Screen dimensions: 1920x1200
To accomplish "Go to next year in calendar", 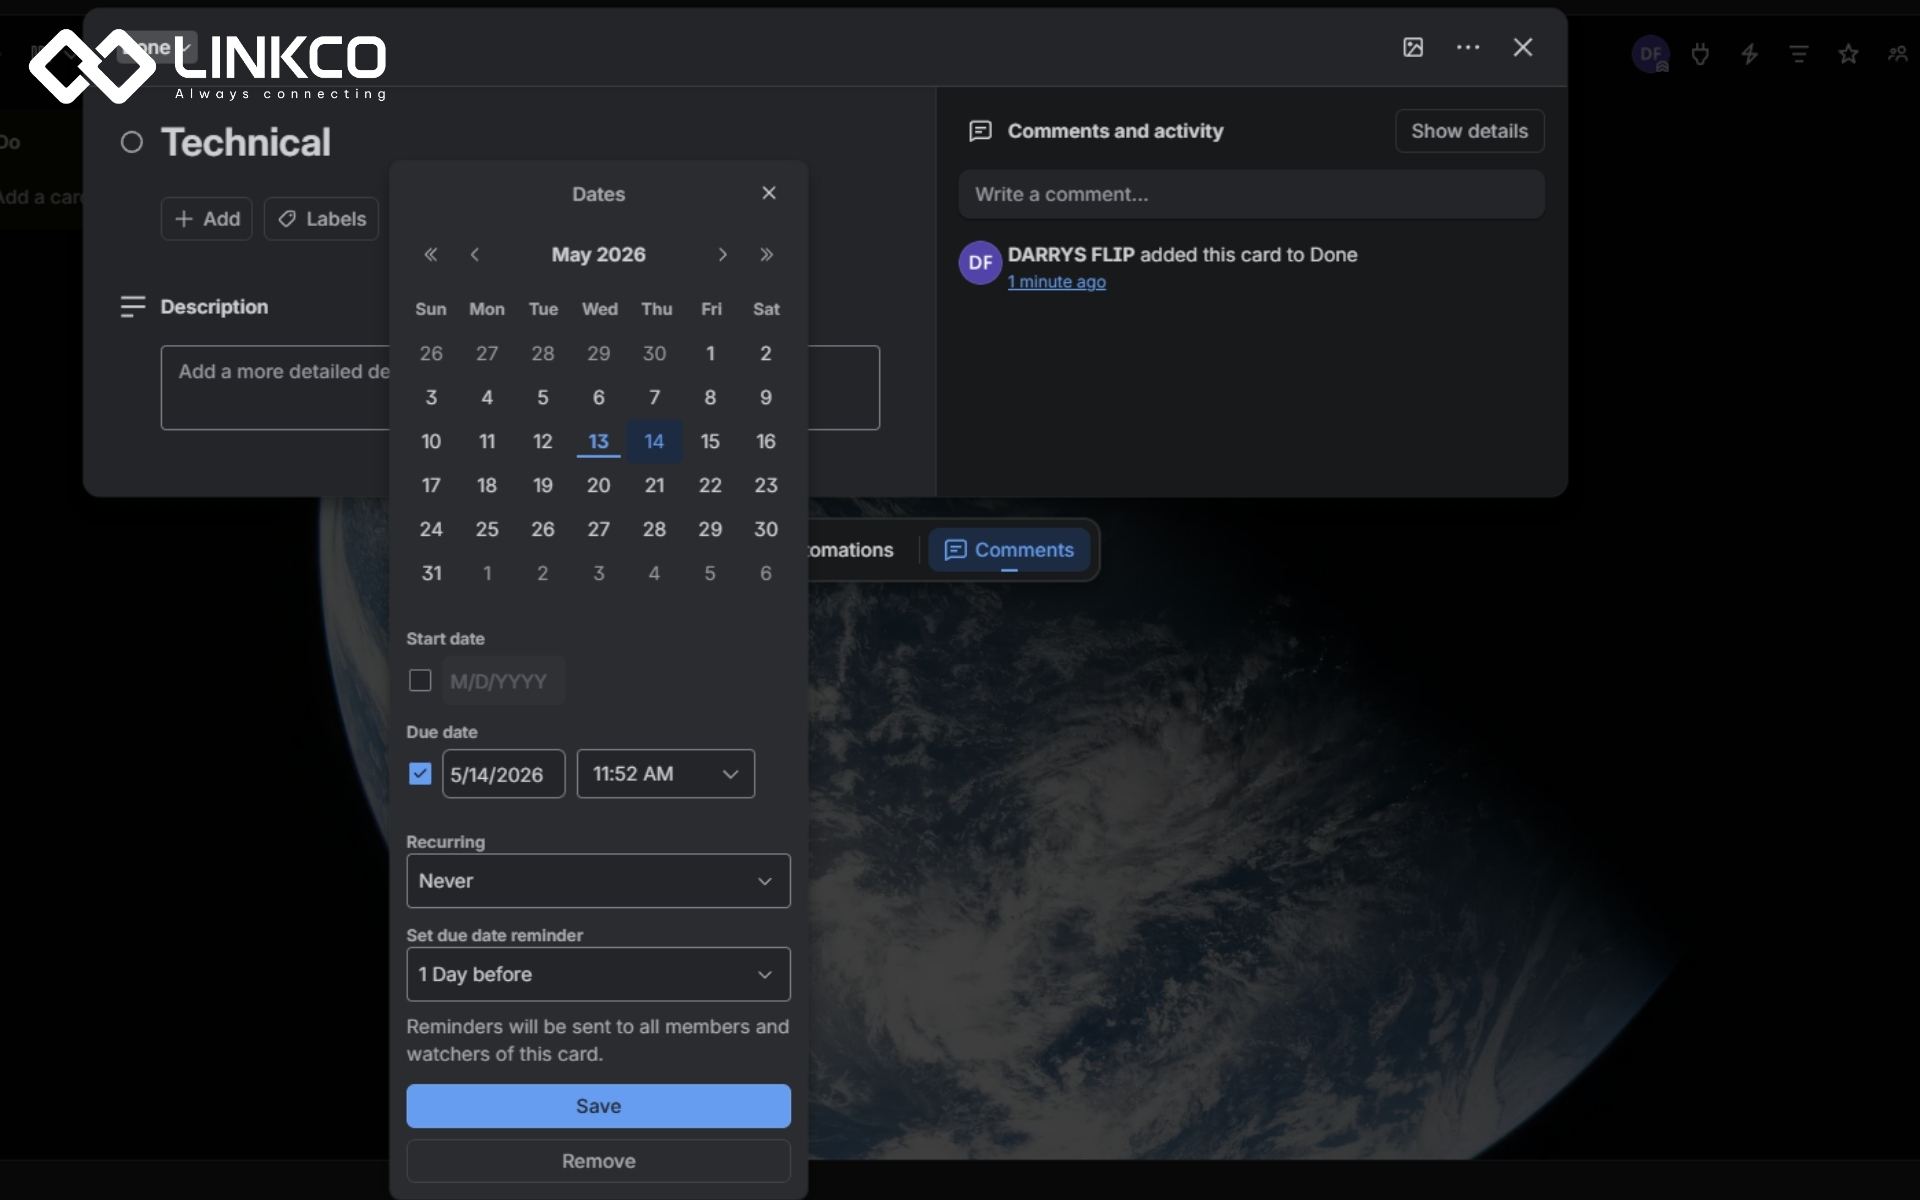I will point(767,255).
